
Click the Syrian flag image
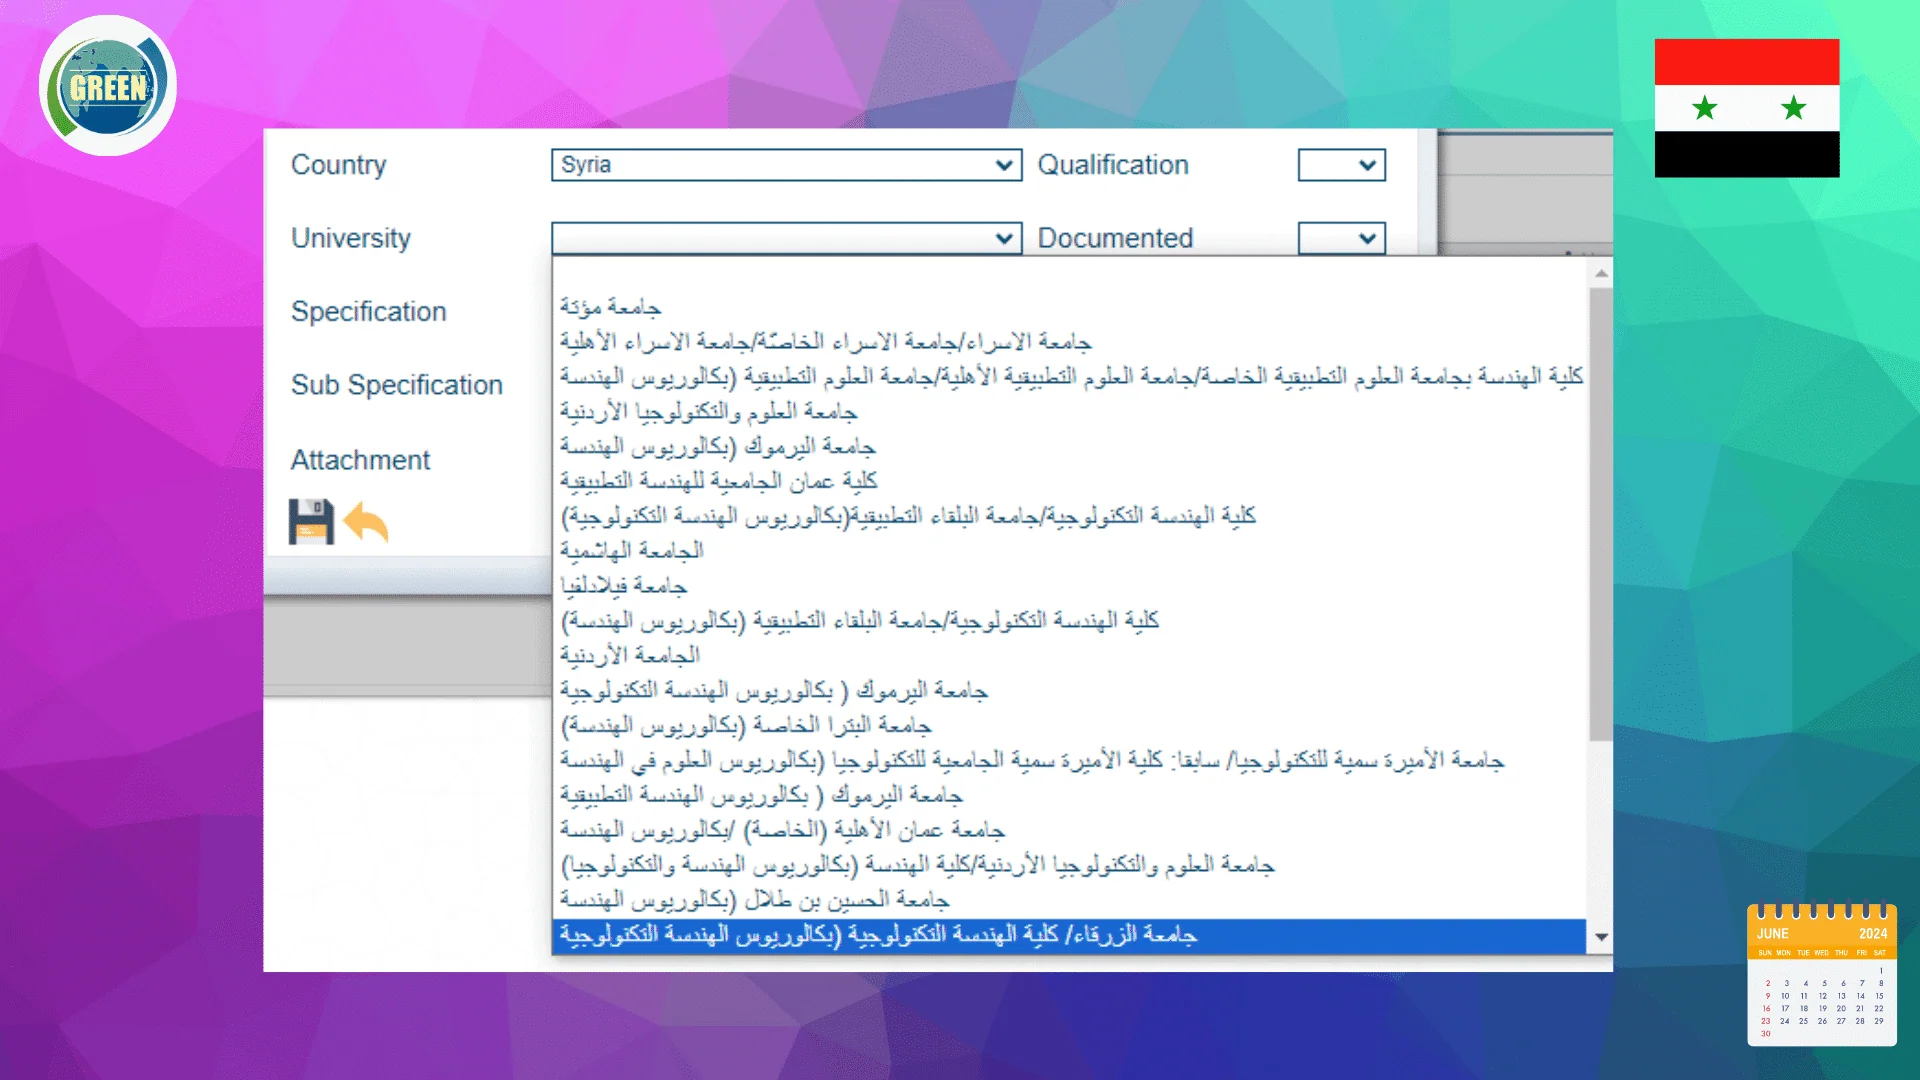1746,108
